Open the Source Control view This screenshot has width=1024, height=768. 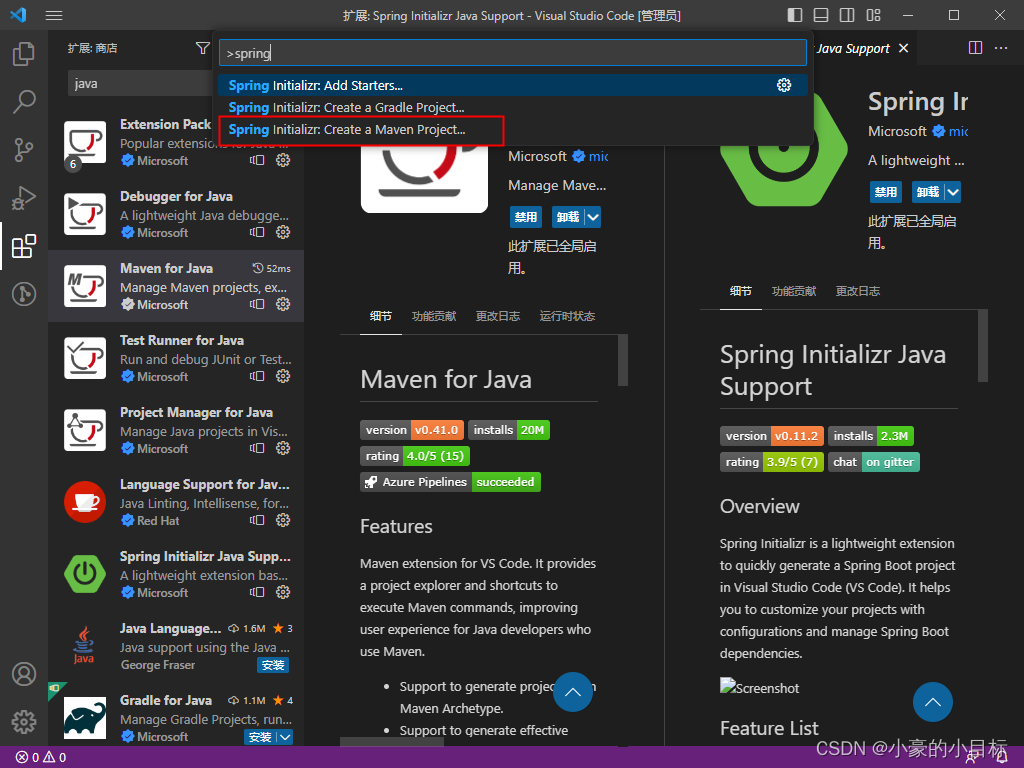[24, 149]
